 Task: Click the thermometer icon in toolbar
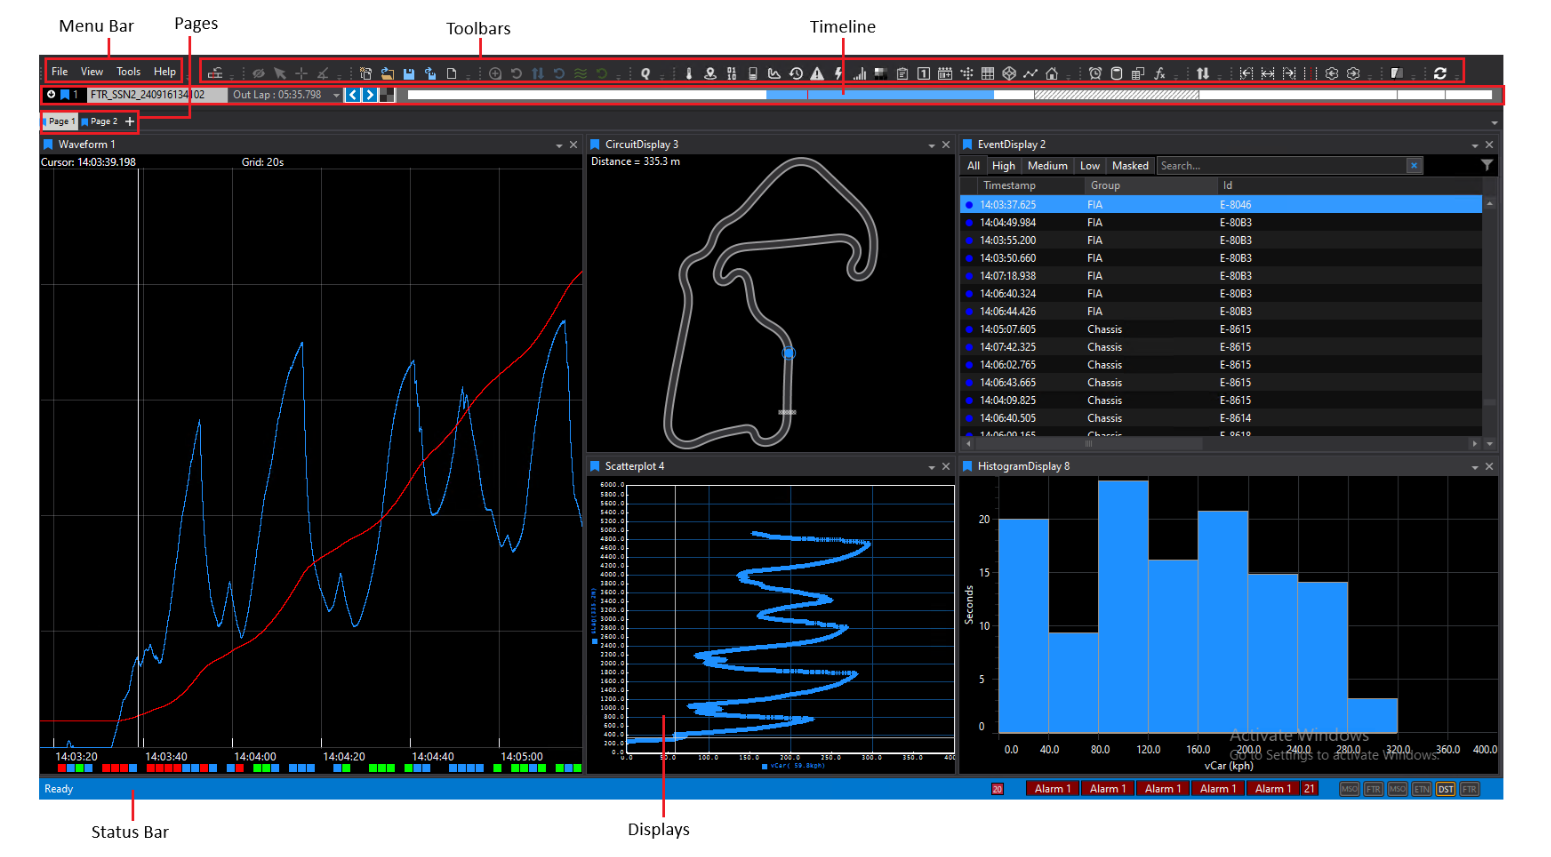(689, 73)
